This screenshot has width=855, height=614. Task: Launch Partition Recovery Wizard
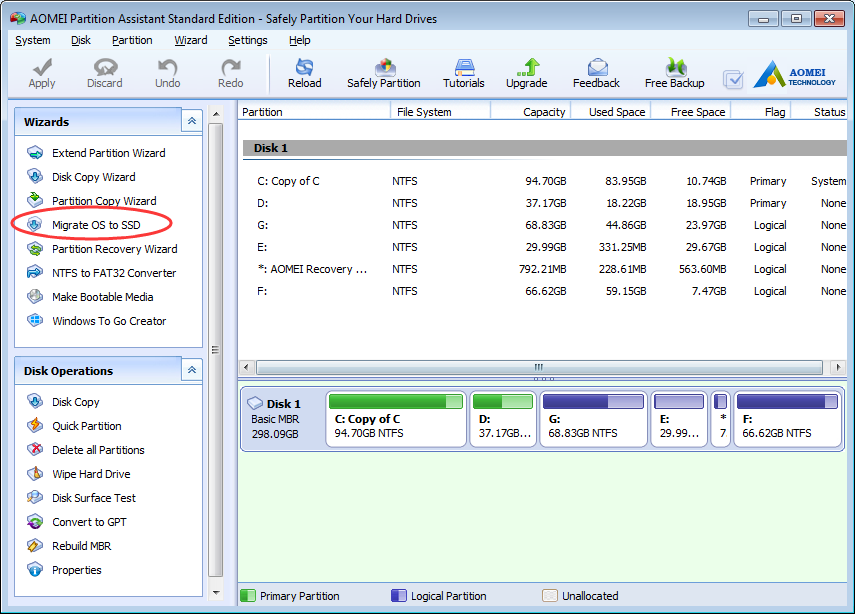(x=102, y=249)
